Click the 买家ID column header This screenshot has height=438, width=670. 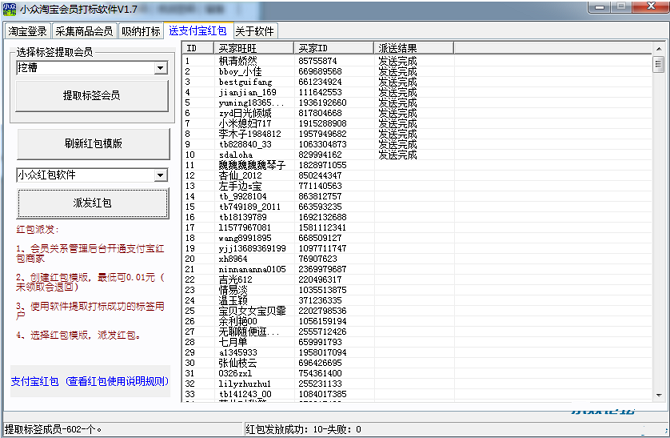pyautogui.click(x=333, y=48)
